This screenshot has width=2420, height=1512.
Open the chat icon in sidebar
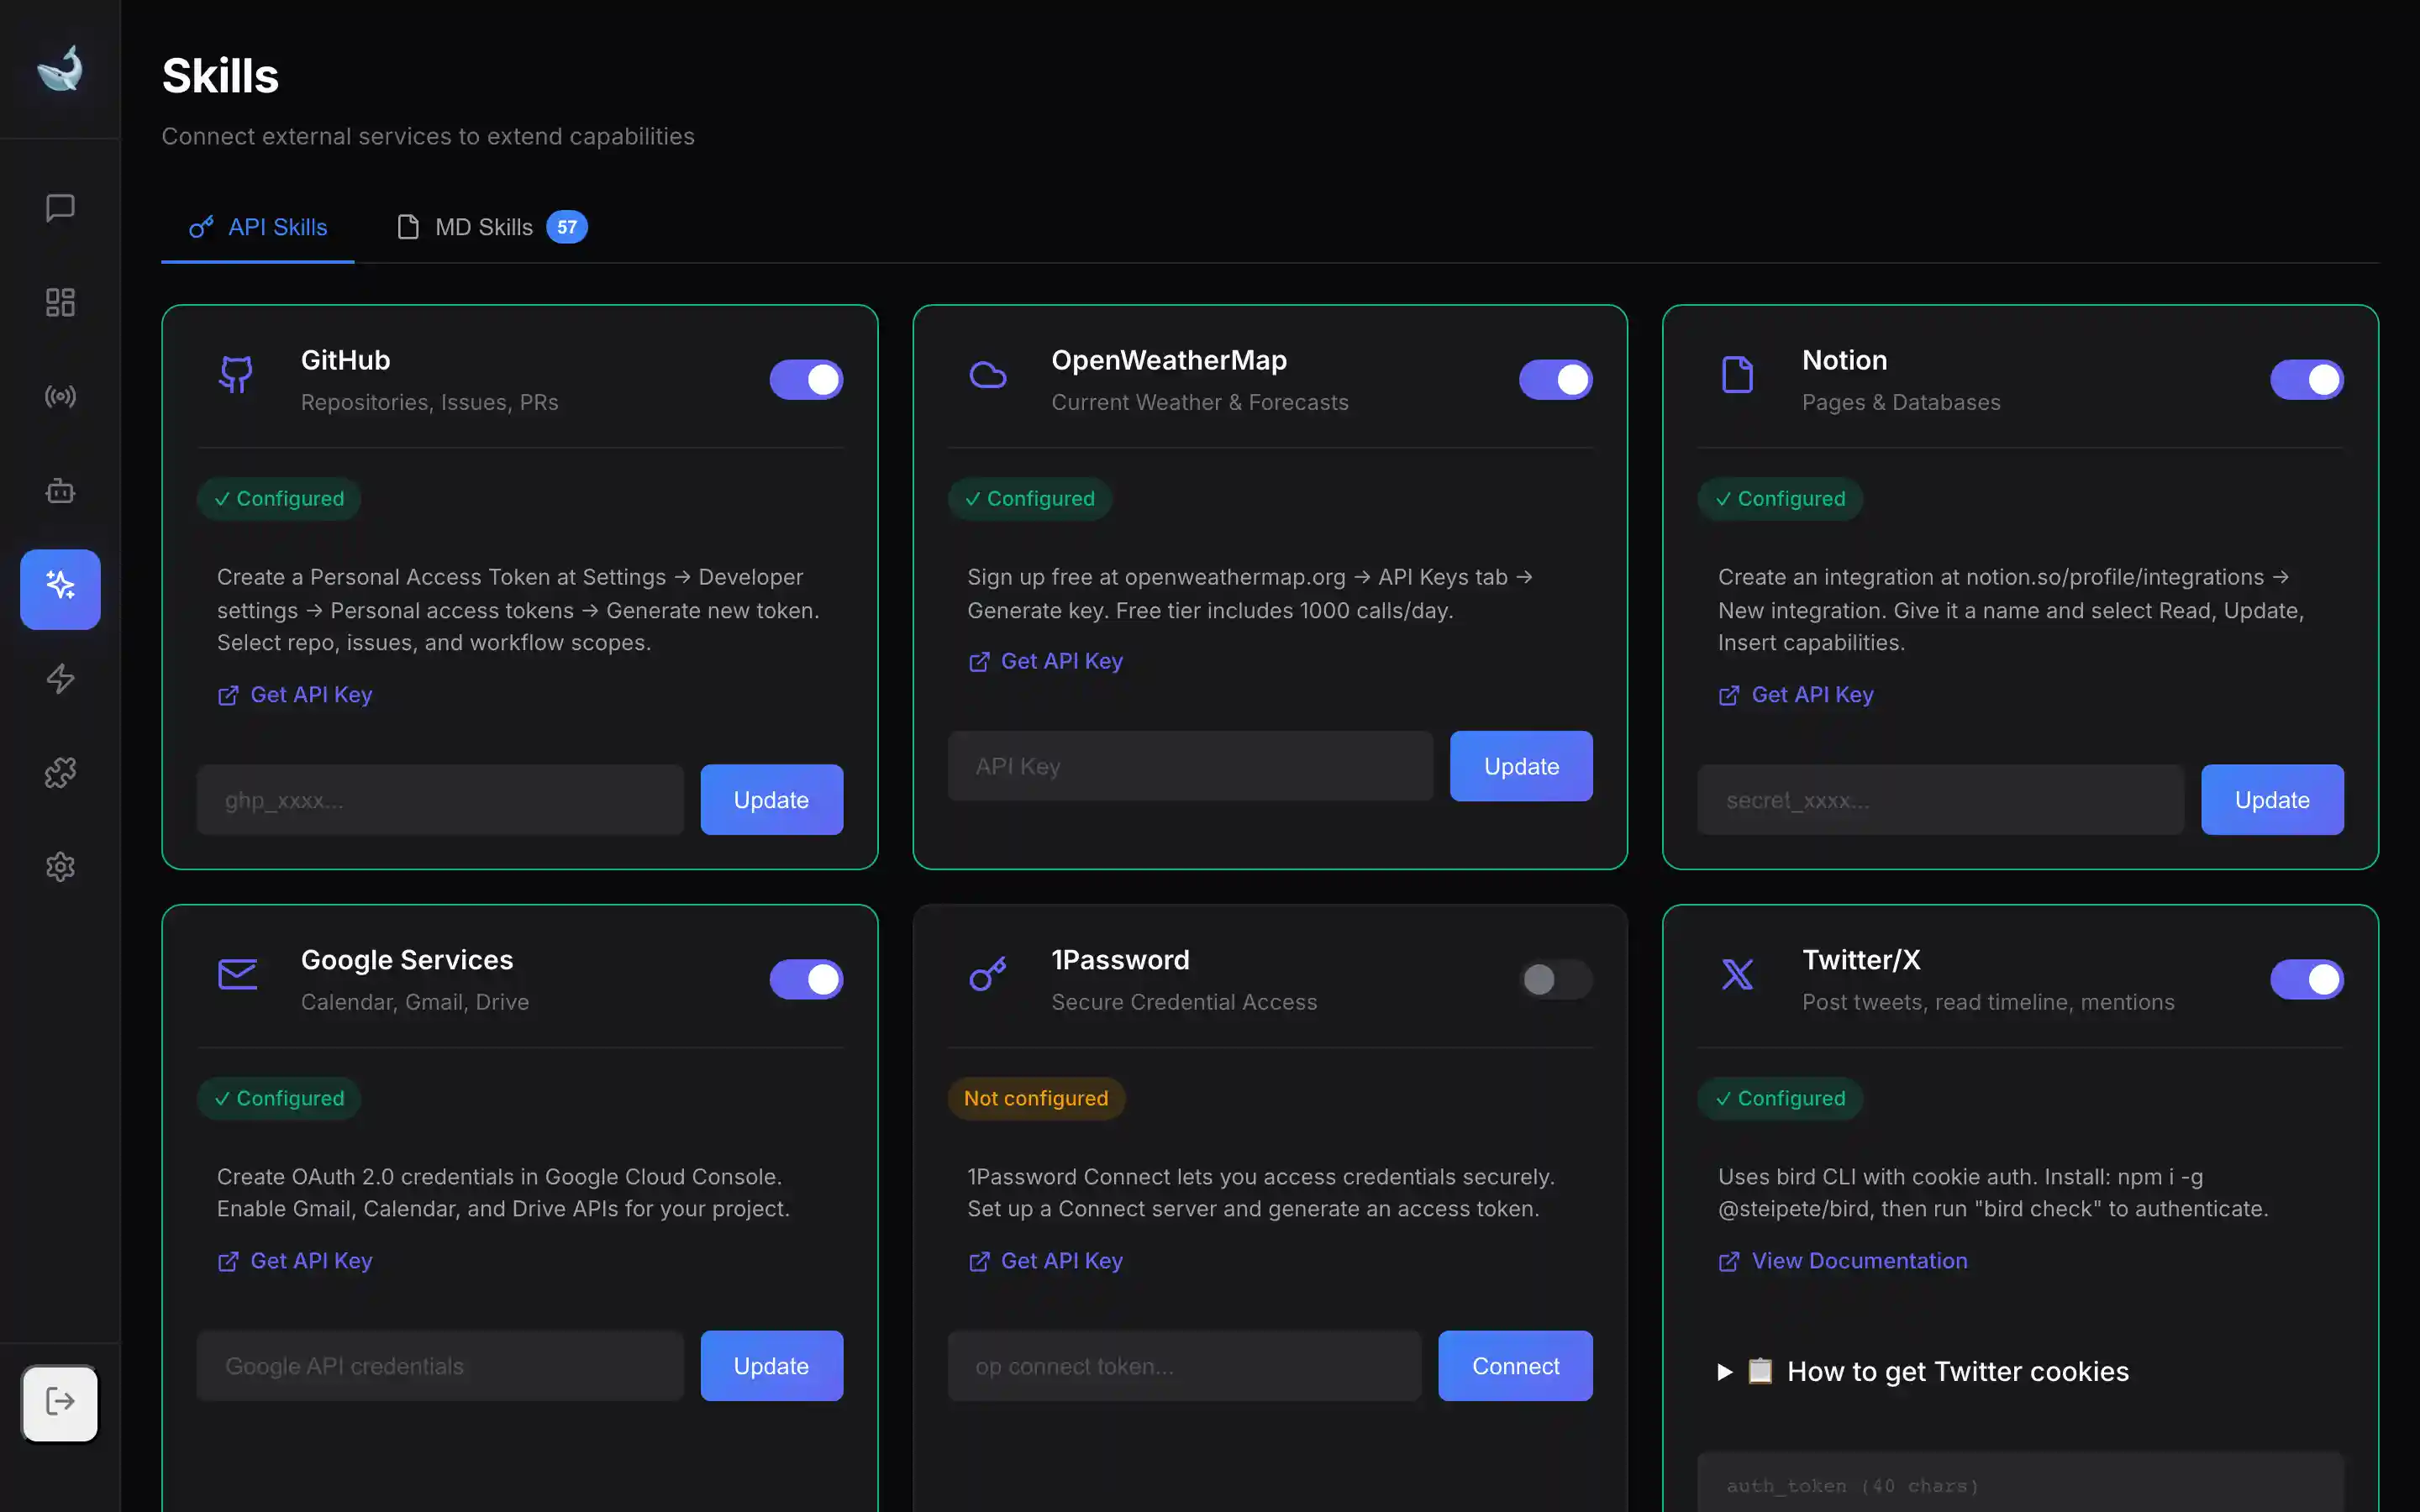60,208
